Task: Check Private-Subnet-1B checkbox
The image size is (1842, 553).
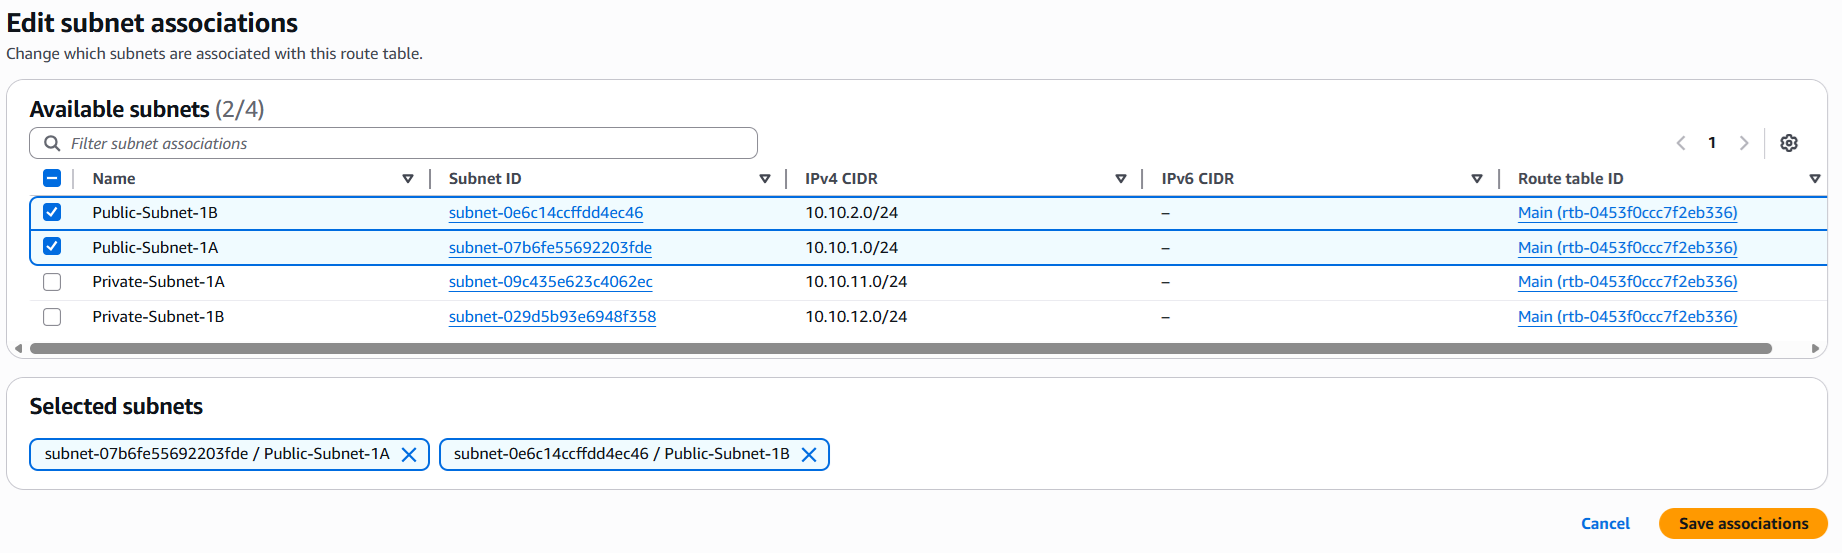Action: coord(52,317)
